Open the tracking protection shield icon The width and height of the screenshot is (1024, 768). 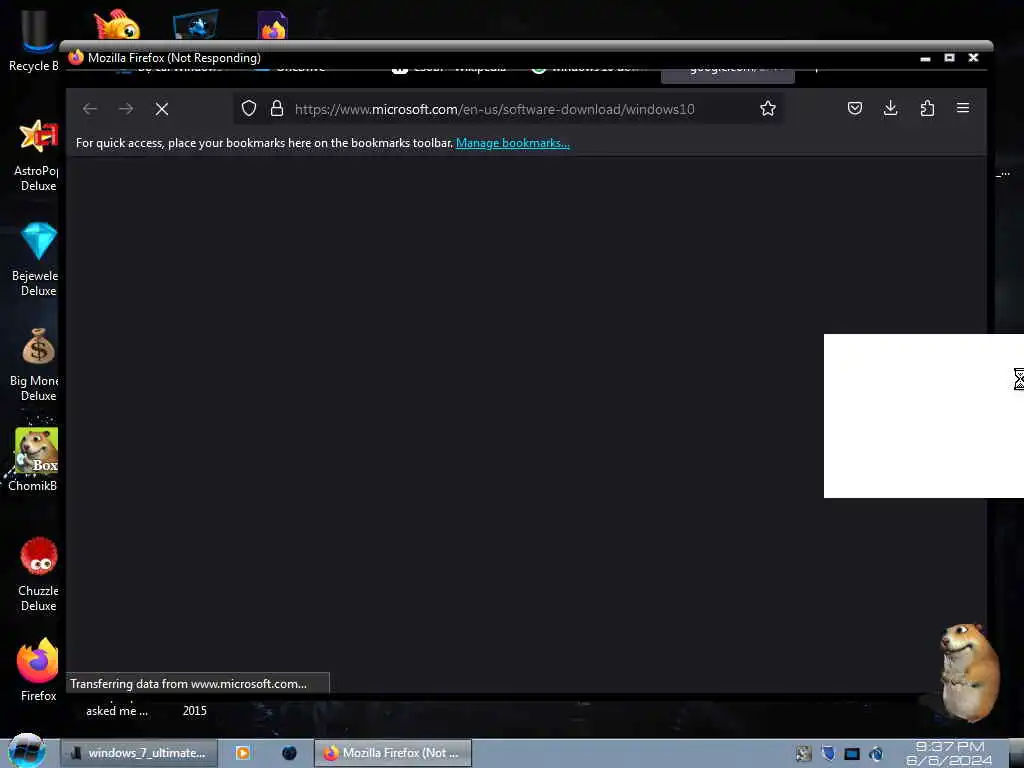tap(249, 108)
